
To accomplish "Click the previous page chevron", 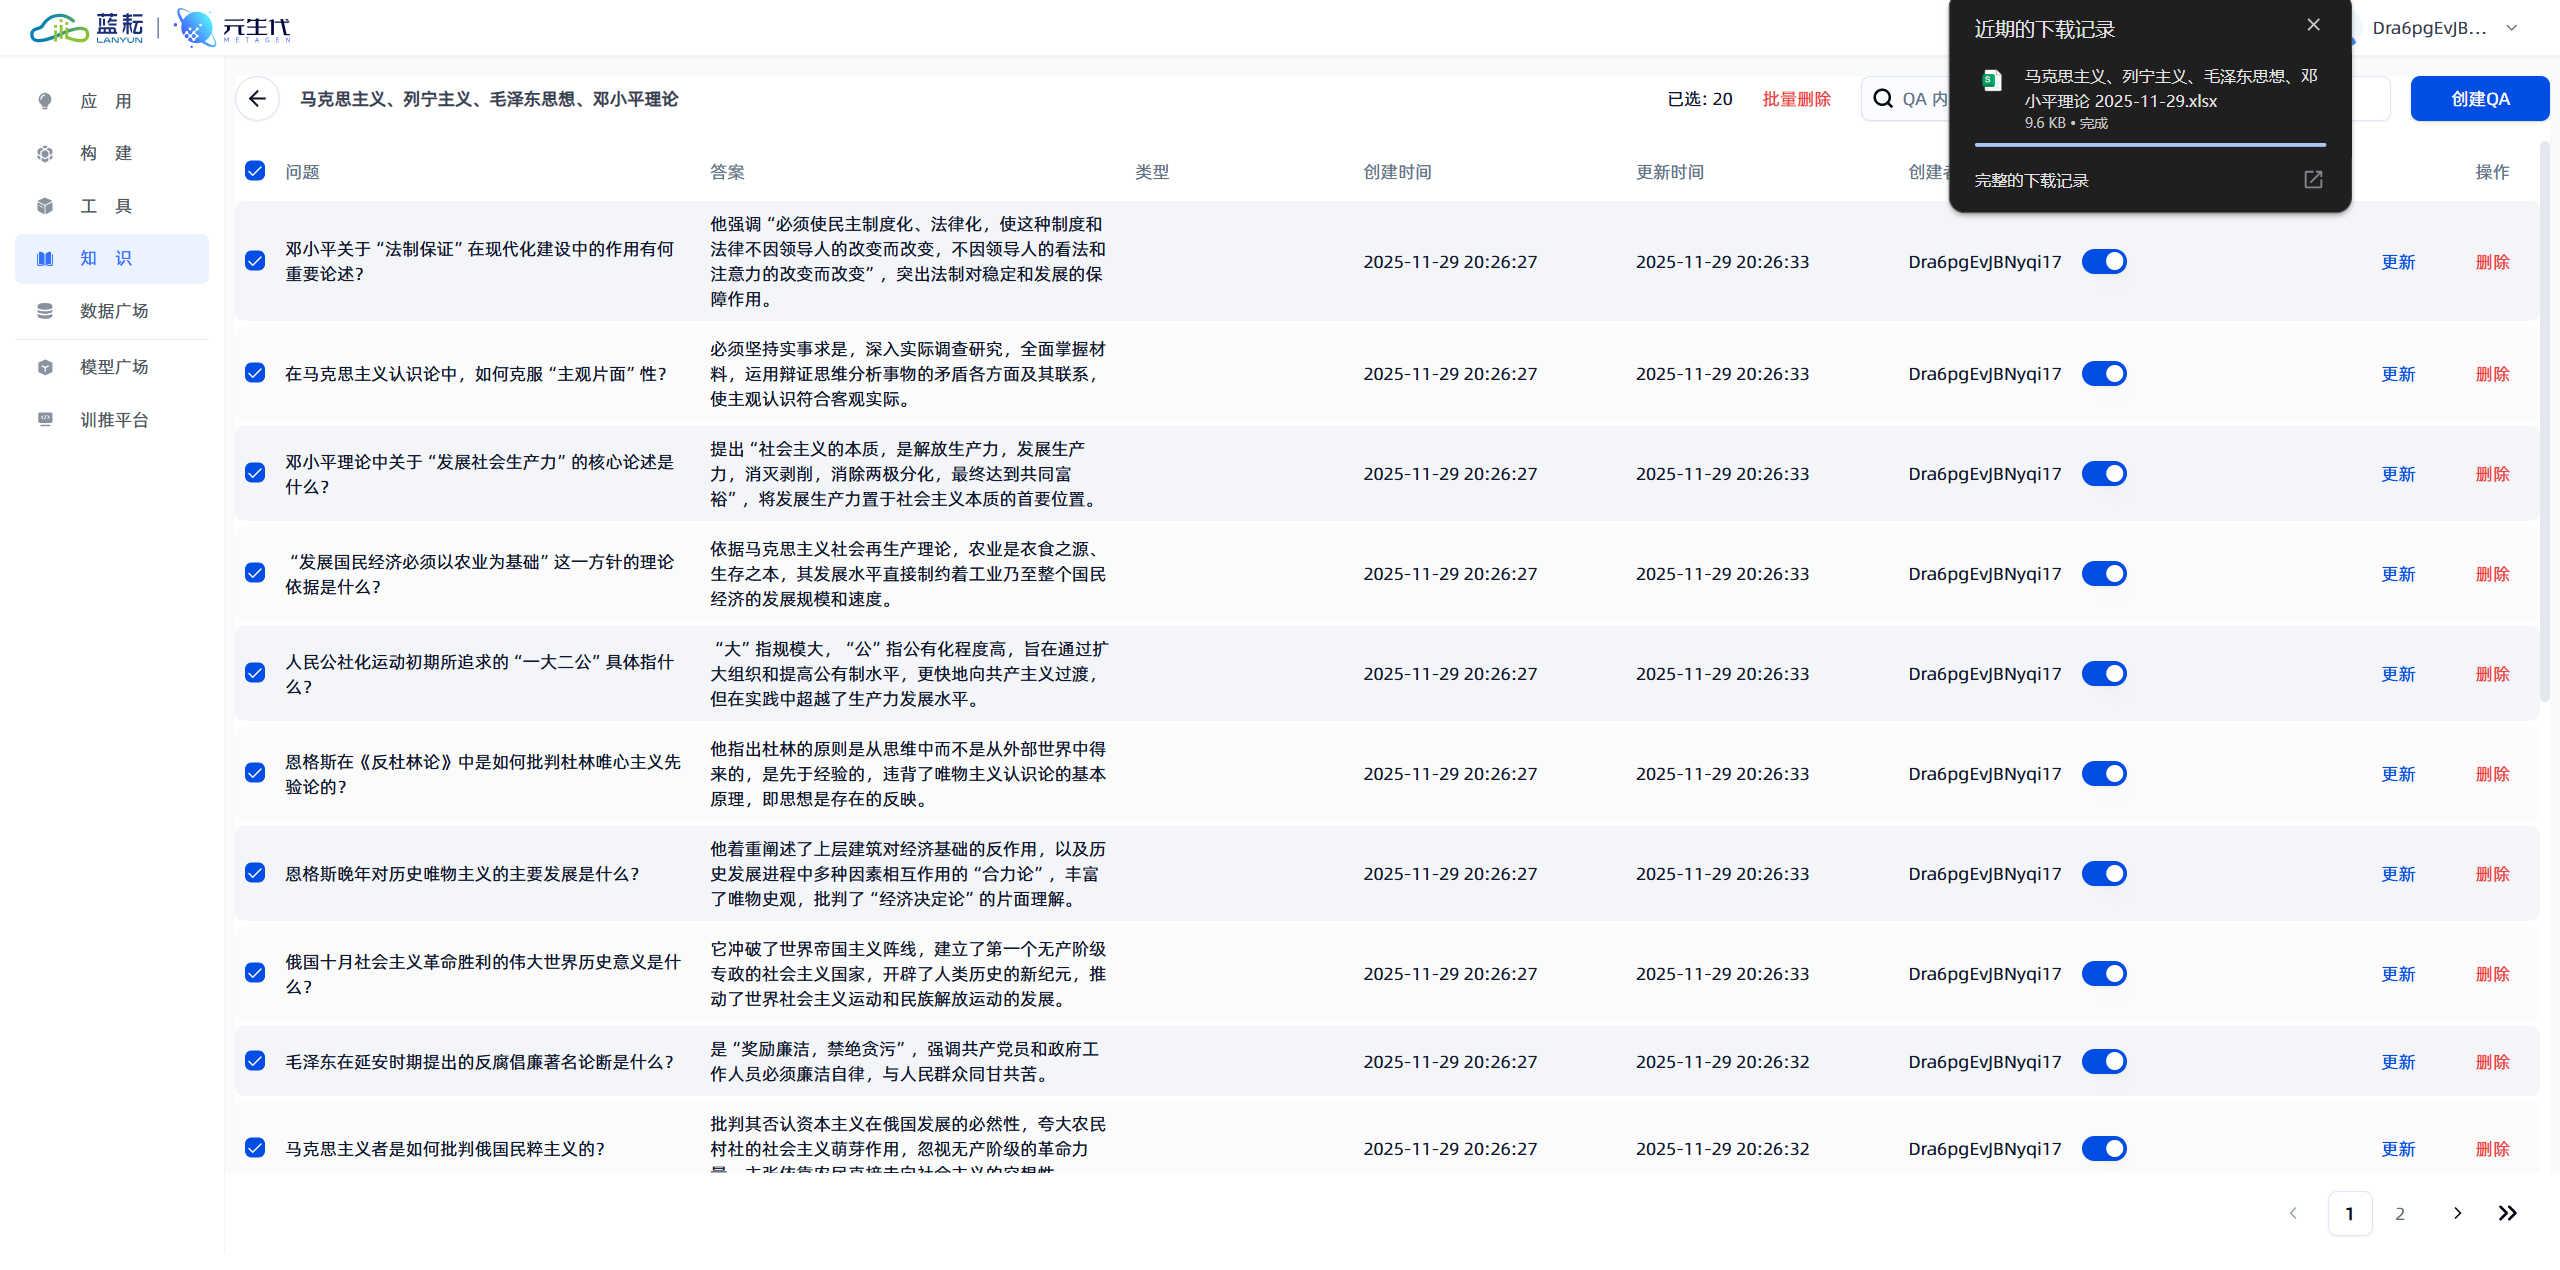I will click(2293, 1214).
